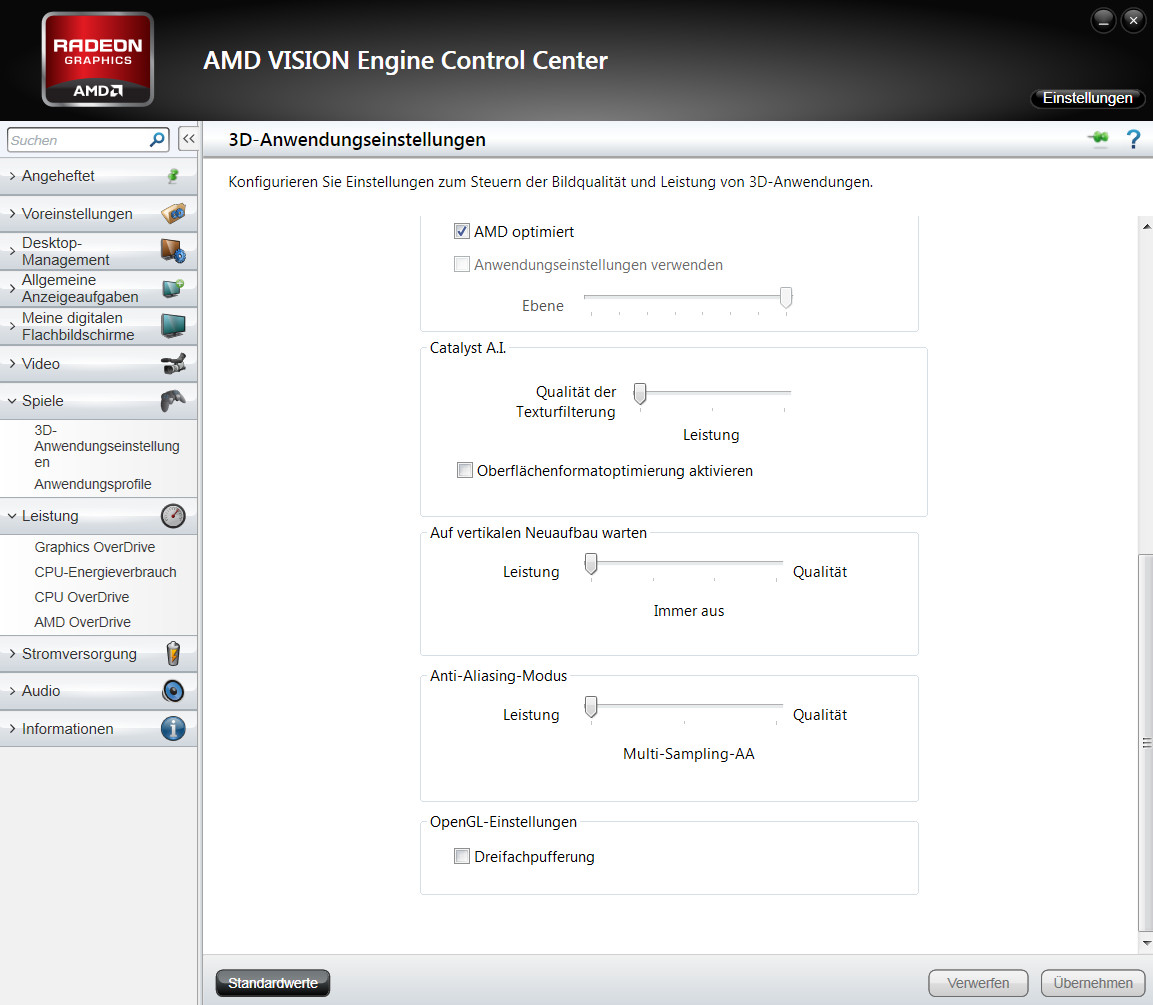Minimize the Control Center window

tap(1103, 20)
